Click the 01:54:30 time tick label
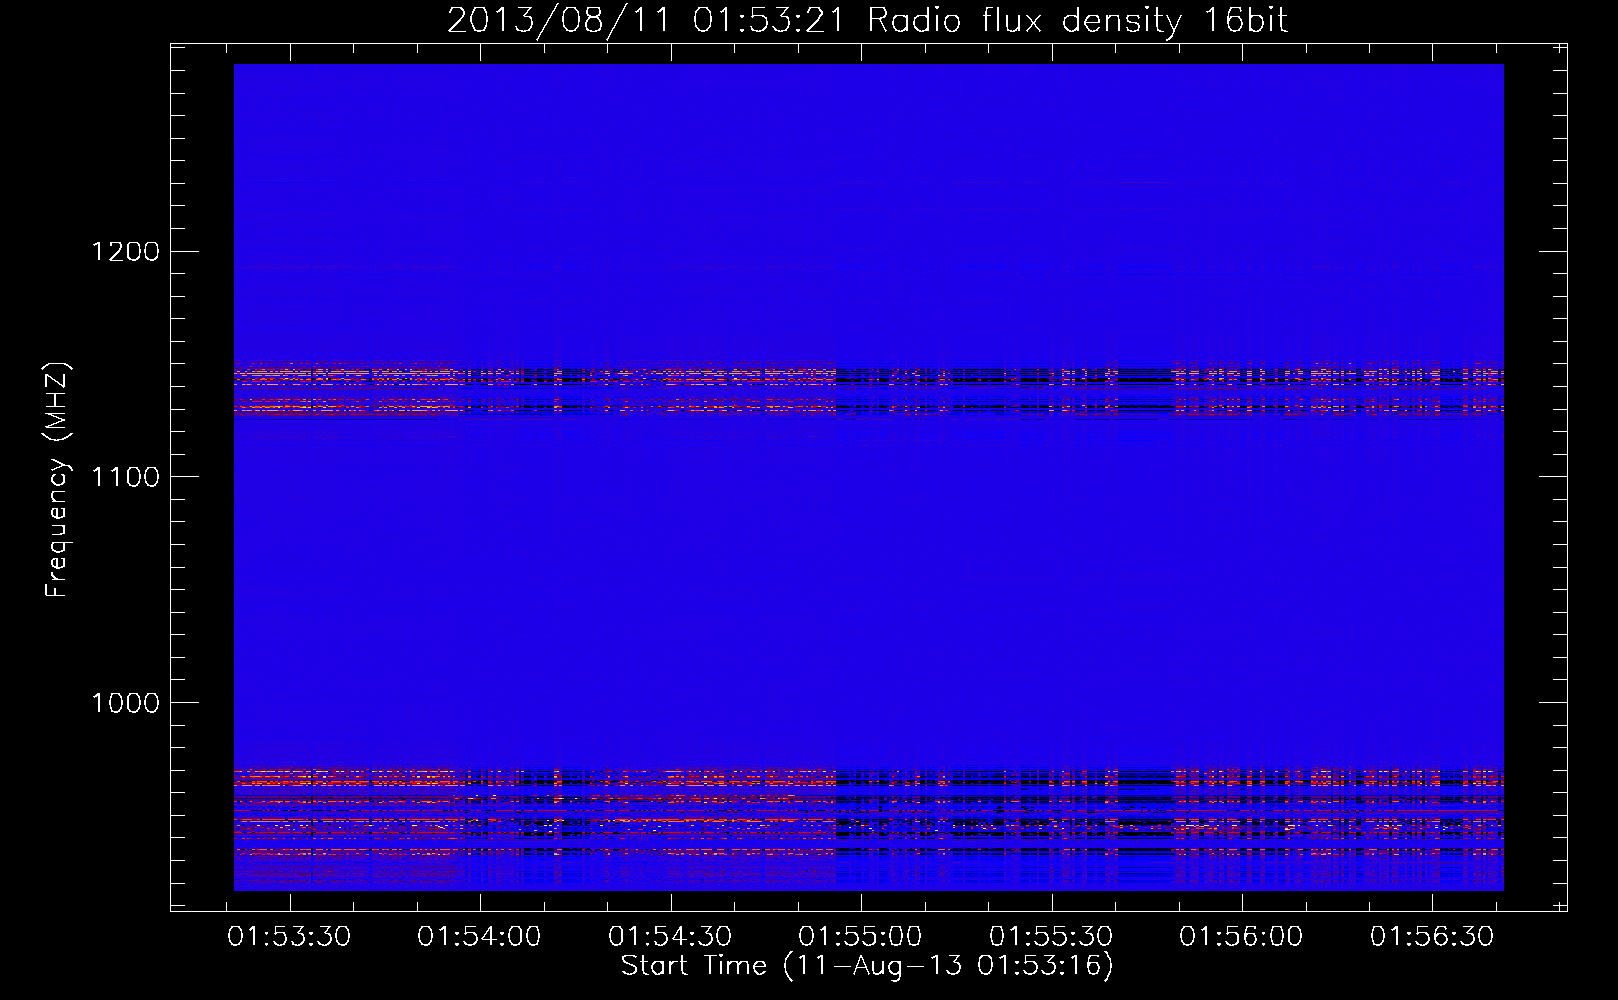The height and width of the screenshot is (1000, 1618). [x=670, y=937]
